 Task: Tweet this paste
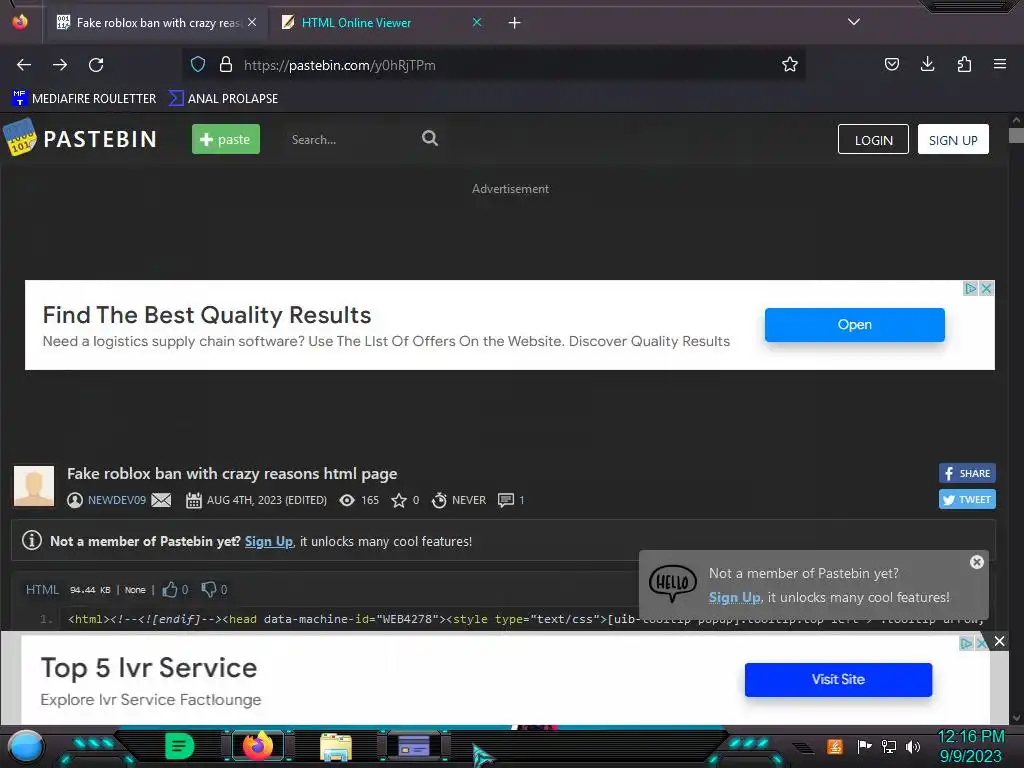click(967, 500)
